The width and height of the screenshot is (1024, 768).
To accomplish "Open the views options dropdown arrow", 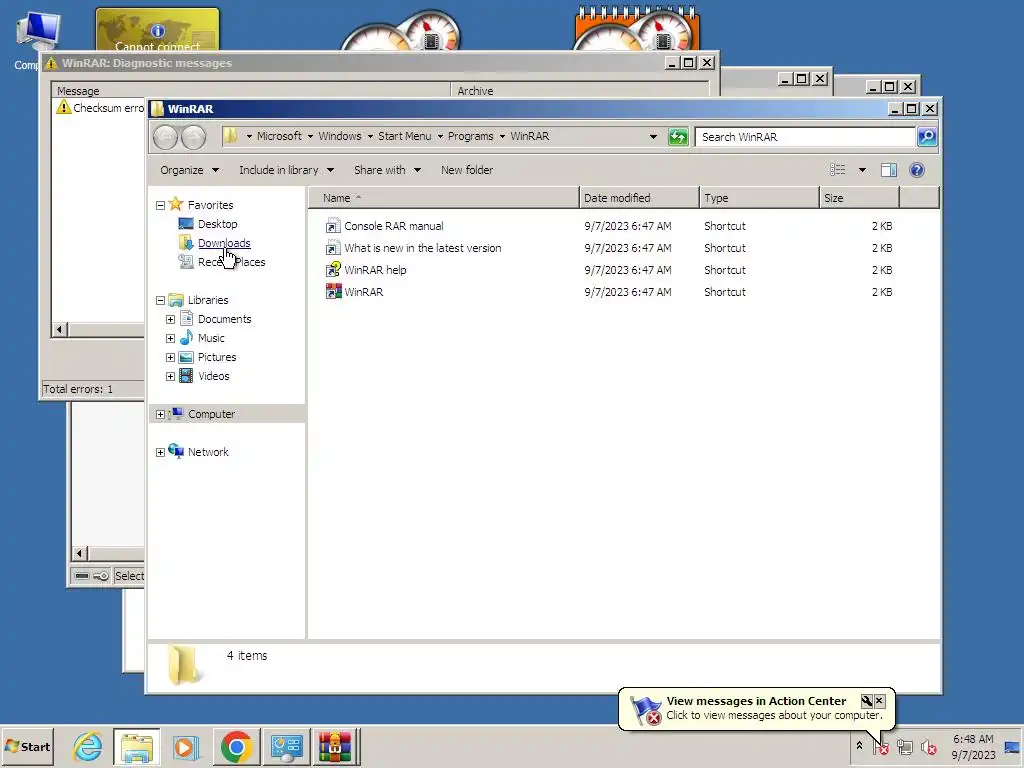I will pos(862,170).
